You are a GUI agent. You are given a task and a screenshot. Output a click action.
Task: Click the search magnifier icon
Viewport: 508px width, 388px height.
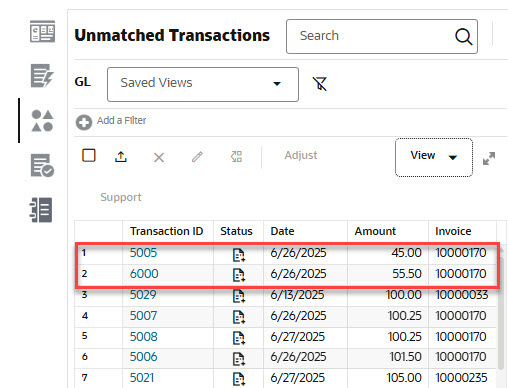click(x=464, y=36)
